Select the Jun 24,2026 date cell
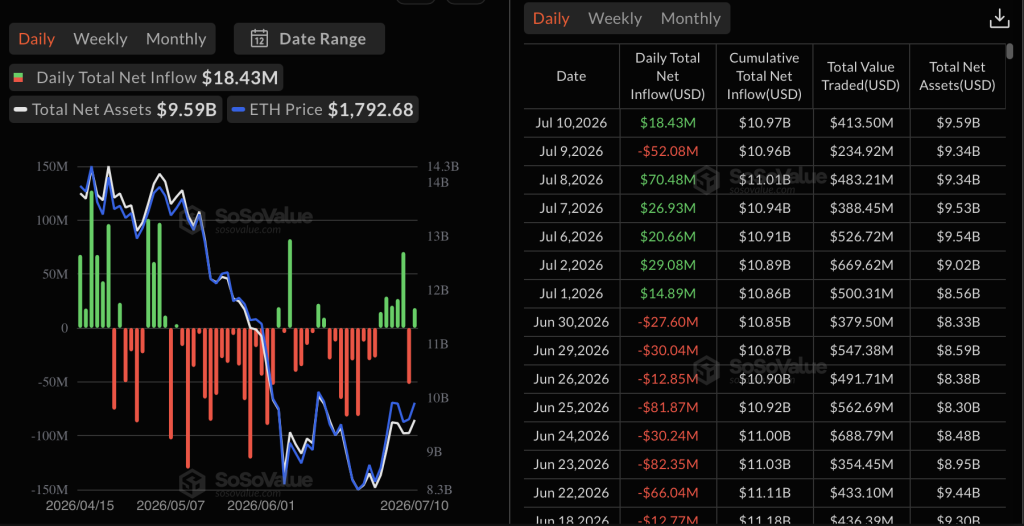 pos(571,436)
